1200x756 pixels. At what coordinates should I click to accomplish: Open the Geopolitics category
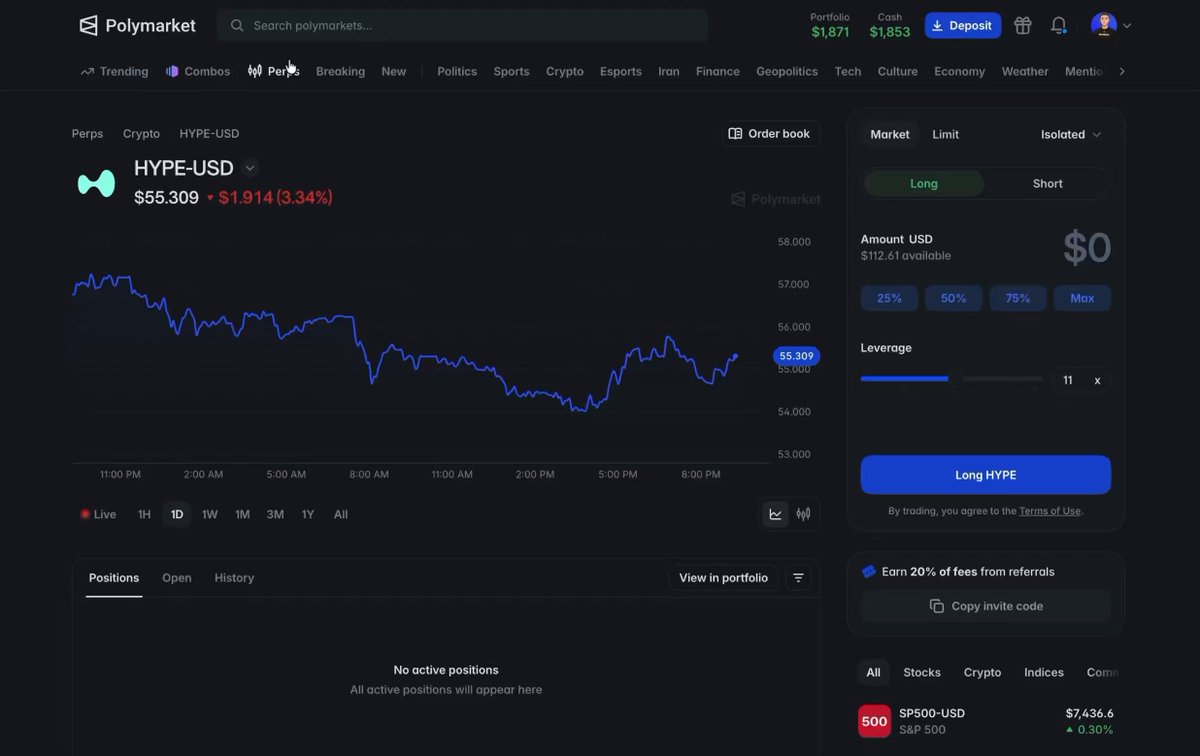pyautogui.click(x=787, y=71)
